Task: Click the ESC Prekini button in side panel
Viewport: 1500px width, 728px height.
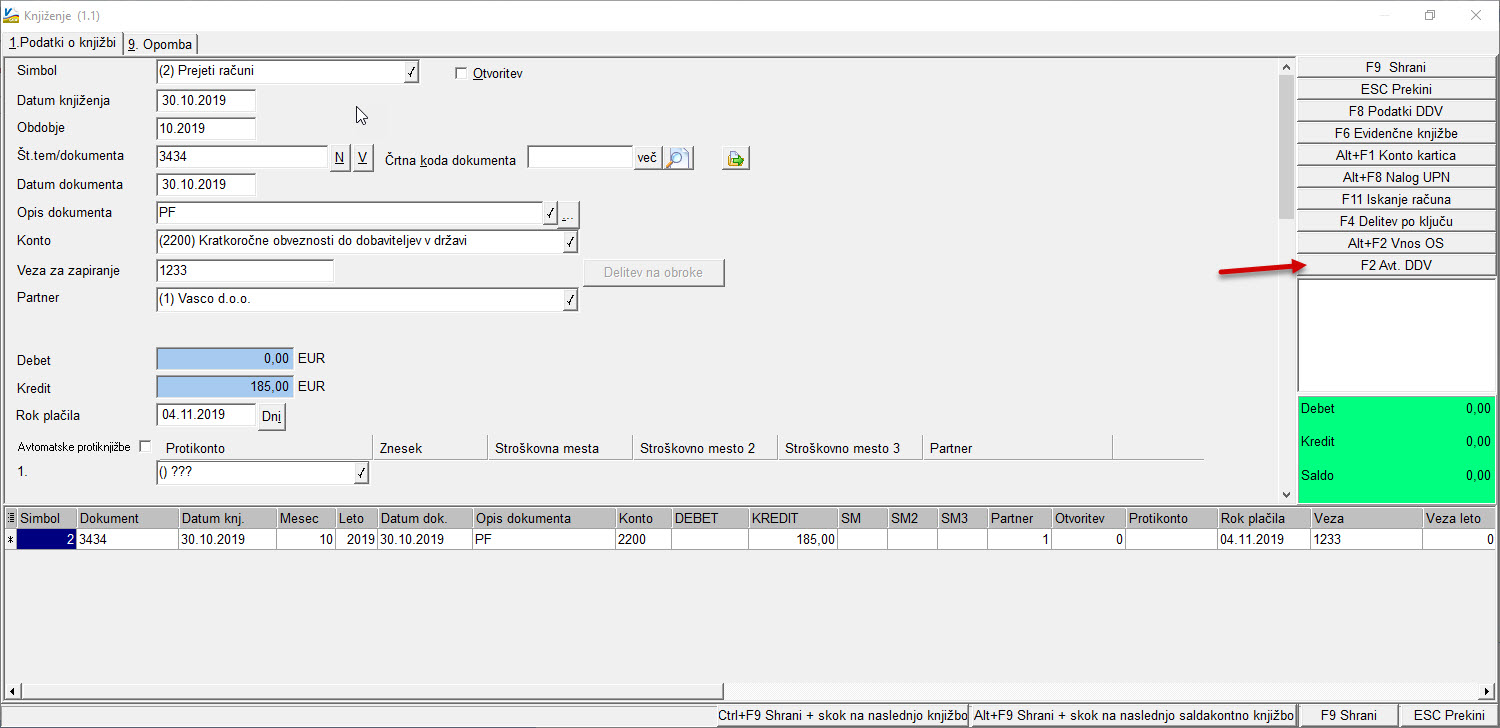Action: click(1396, 89)
